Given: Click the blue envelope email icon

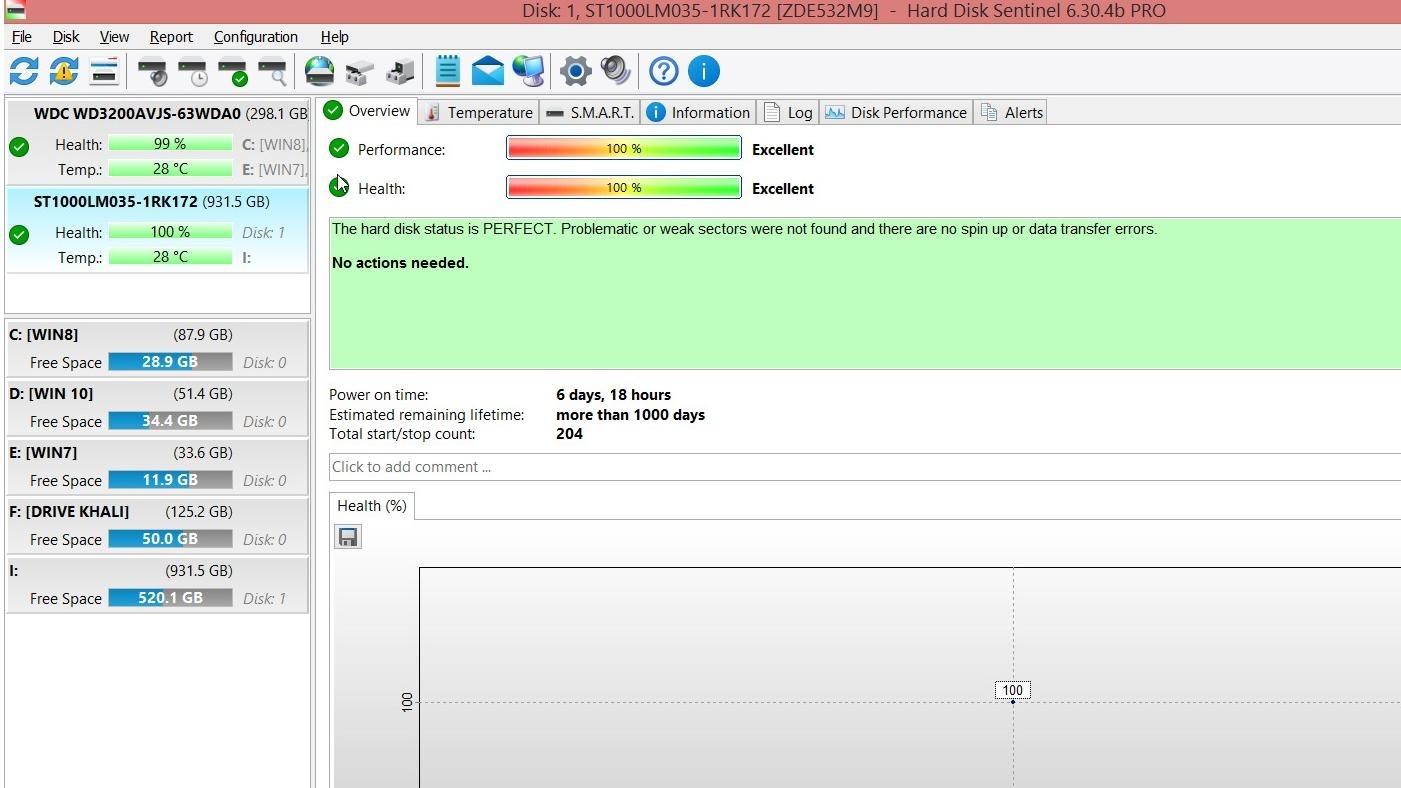Looking at the screenshot, I should pos(488,71).
